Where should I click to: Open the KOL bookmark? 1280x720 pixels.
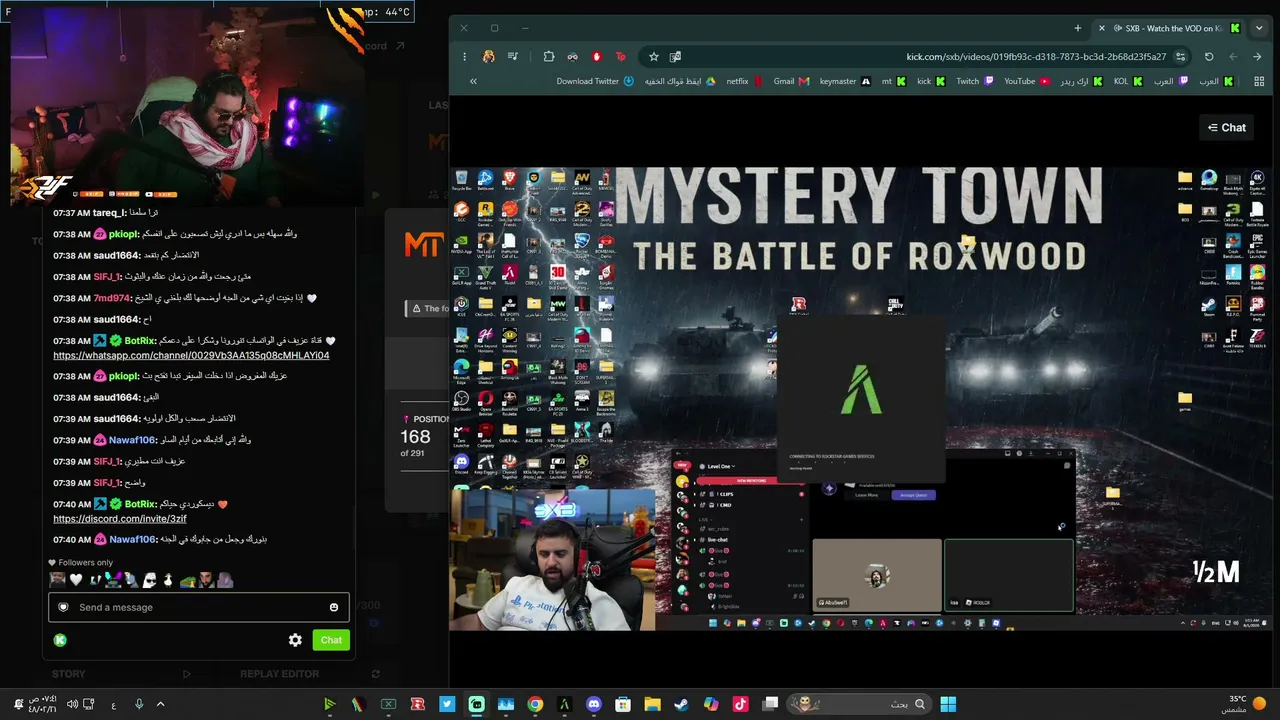coord(1128,82)
